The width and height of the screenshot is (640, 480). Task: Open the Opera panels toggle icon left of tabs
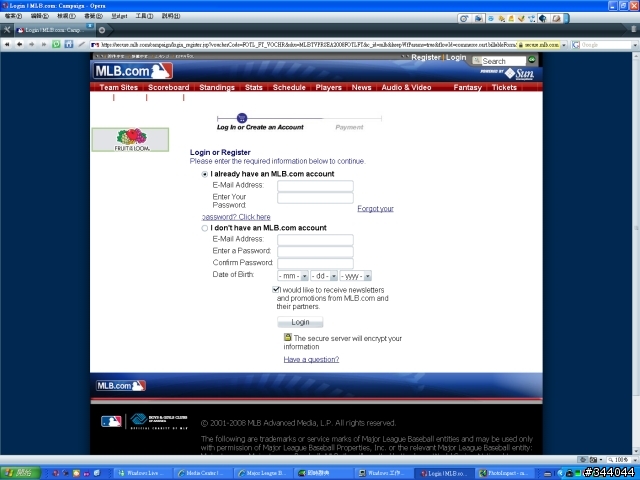click(7, 30)
